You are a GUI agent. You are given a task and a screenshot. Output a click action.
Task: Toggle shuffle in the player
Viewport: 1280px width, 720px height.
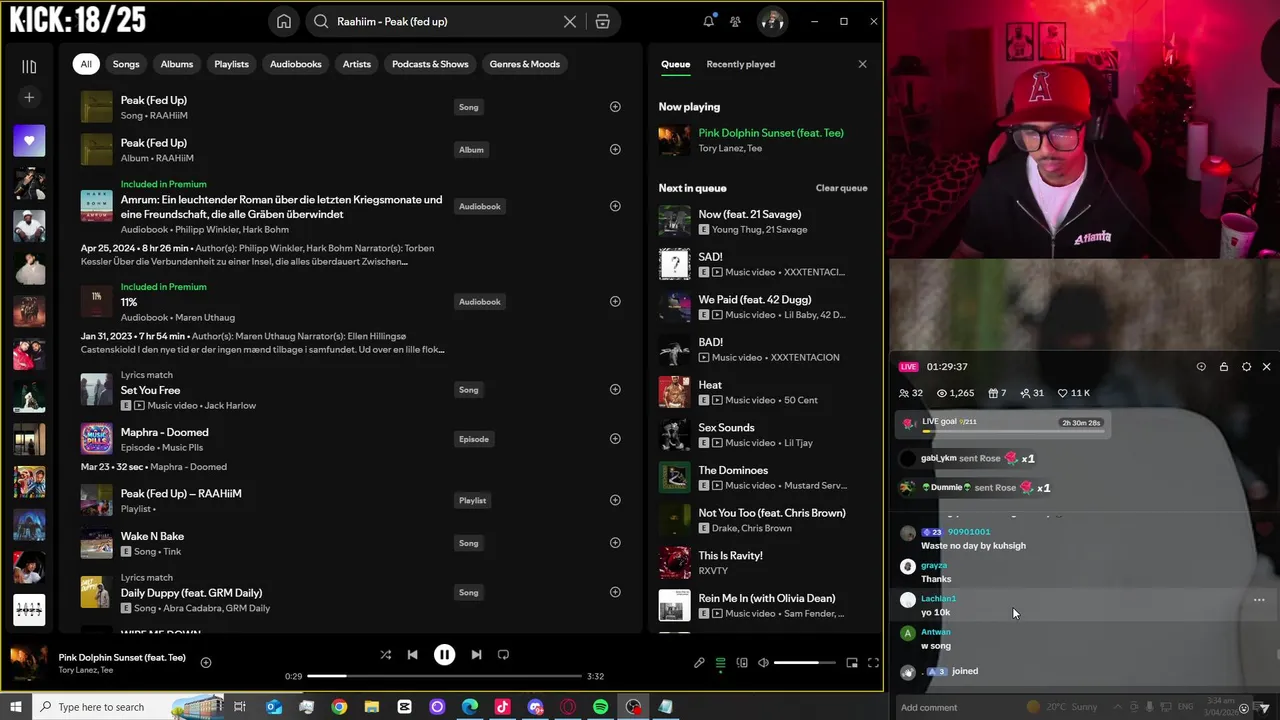[x=386, y=655]
